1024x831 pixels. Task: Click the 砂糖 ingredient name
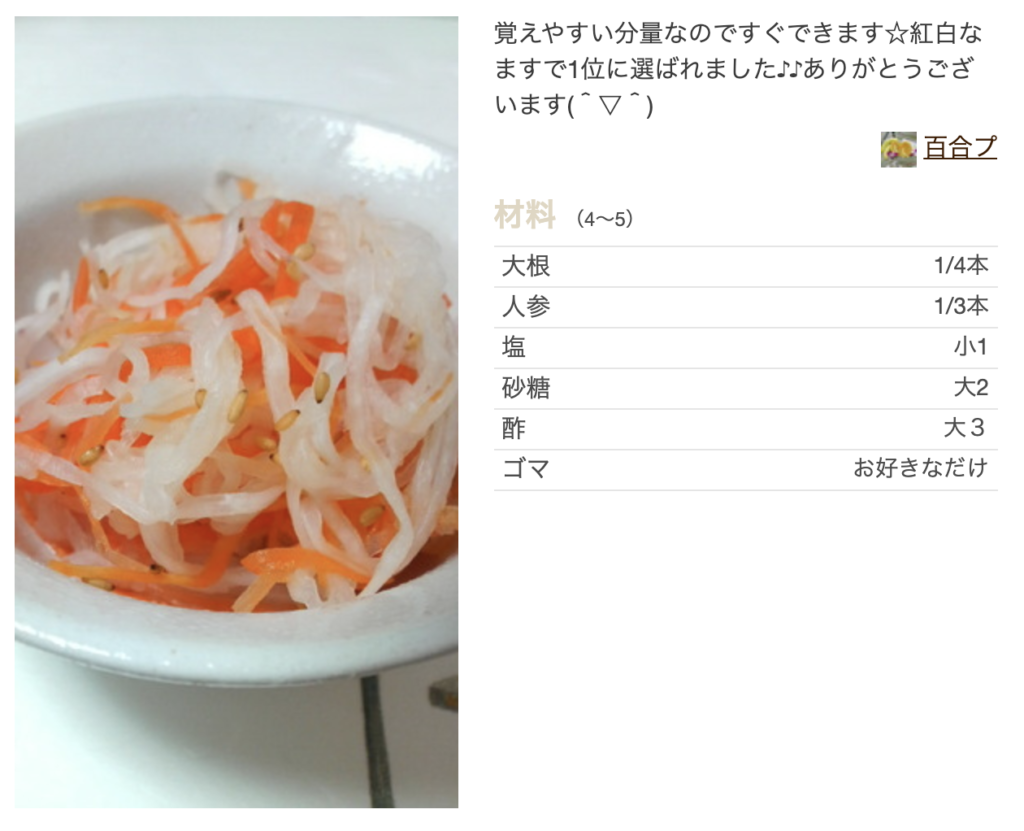[526, 388]
